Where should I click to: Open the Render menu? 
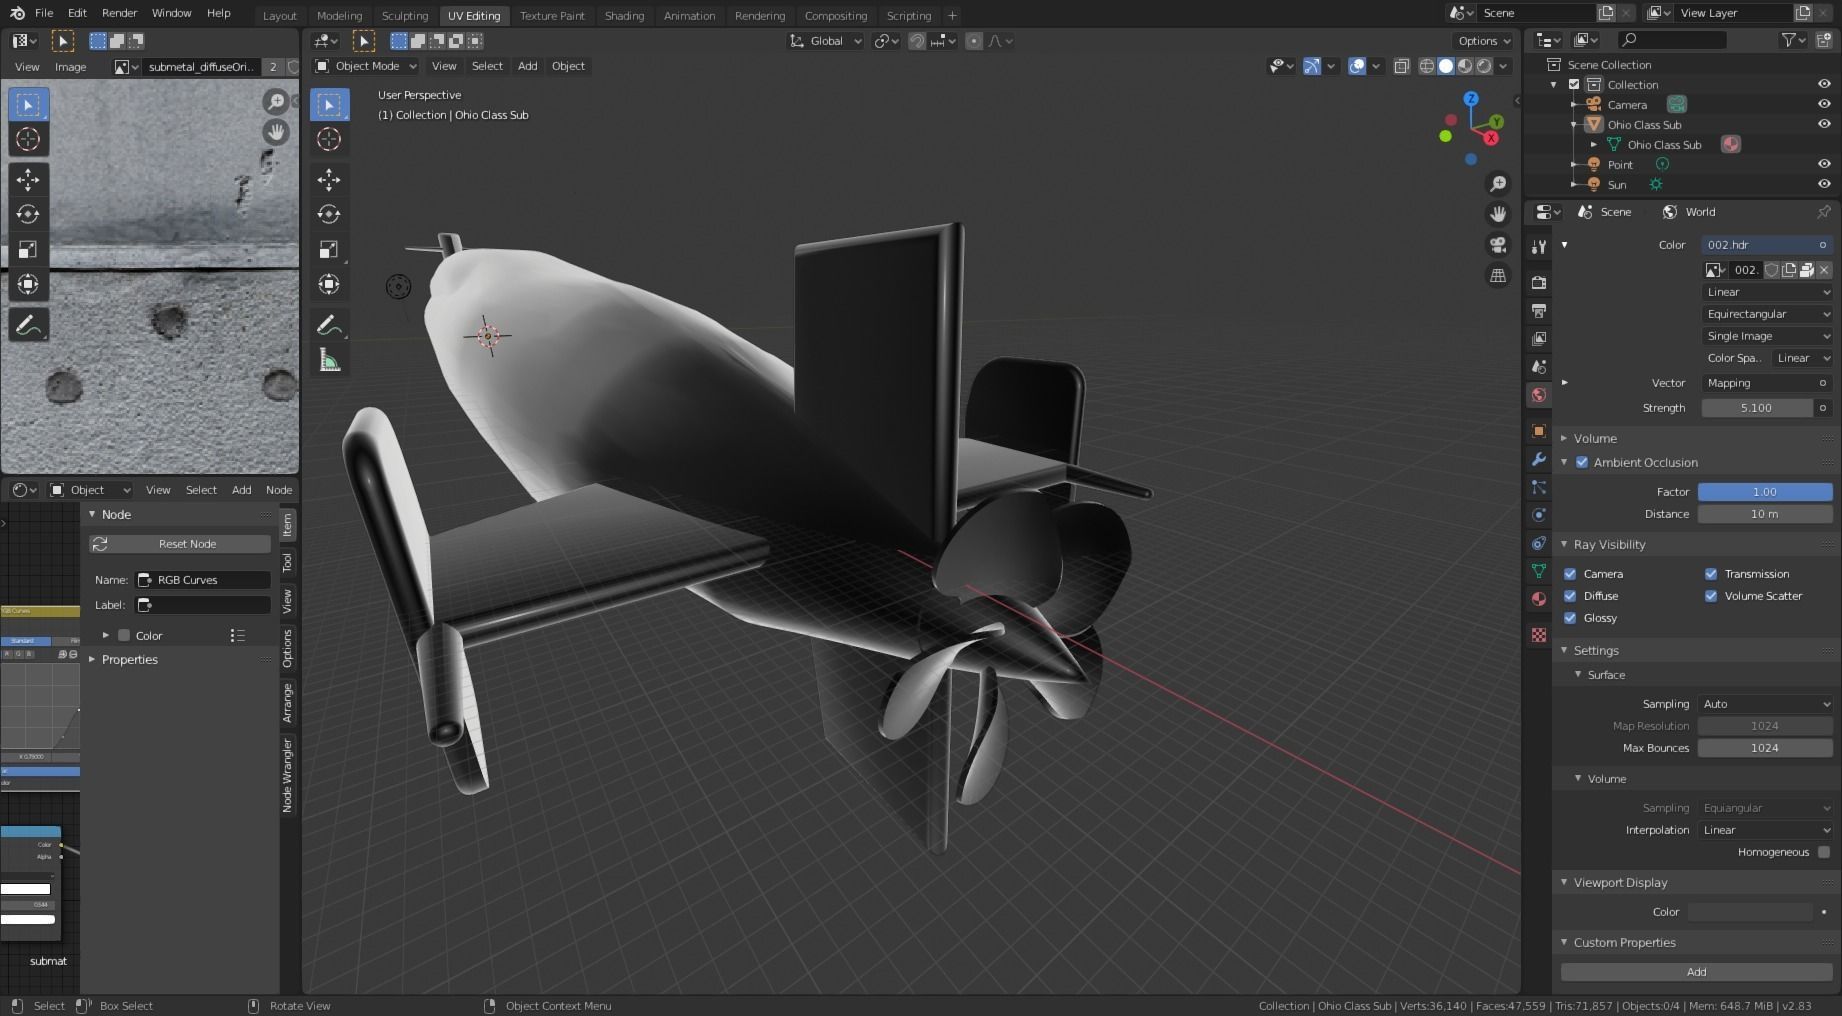(119, 13)
